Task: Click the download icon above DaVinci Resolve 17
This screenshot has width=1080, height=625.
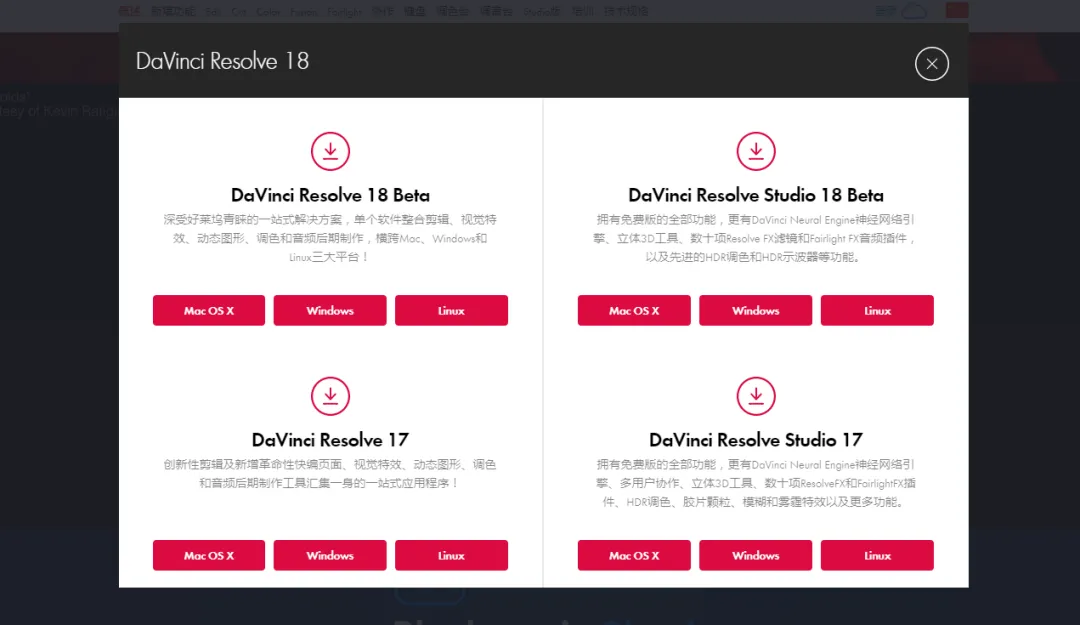Action: tap(330, 396)
